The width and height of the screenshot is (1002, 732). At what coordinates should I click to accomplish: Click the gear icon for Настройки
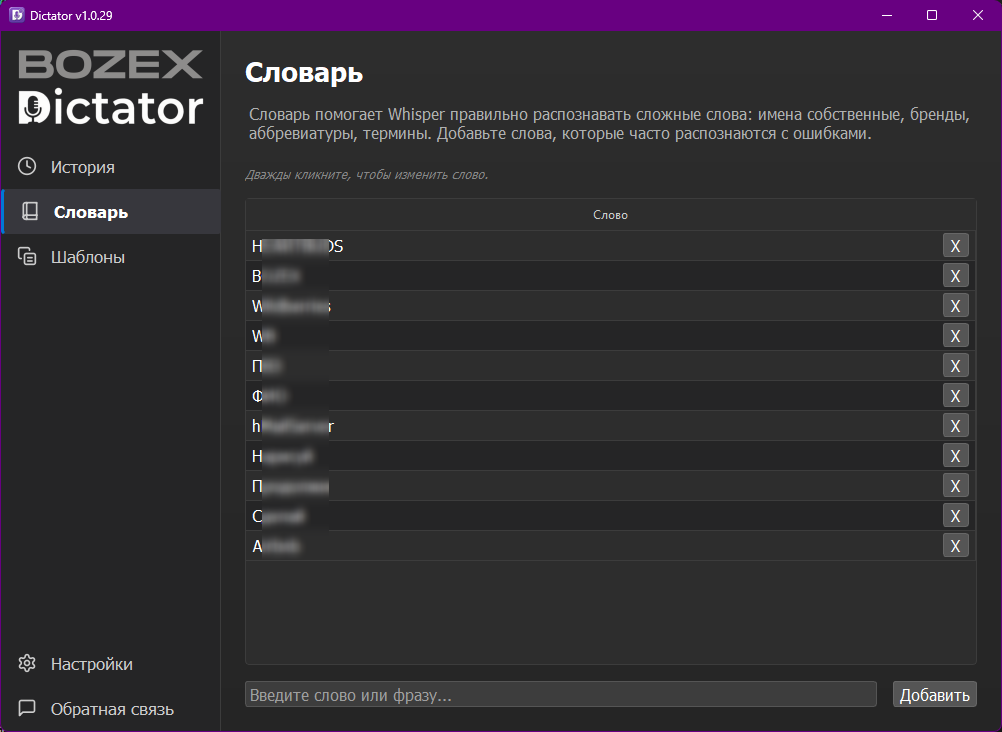point(27,663)
